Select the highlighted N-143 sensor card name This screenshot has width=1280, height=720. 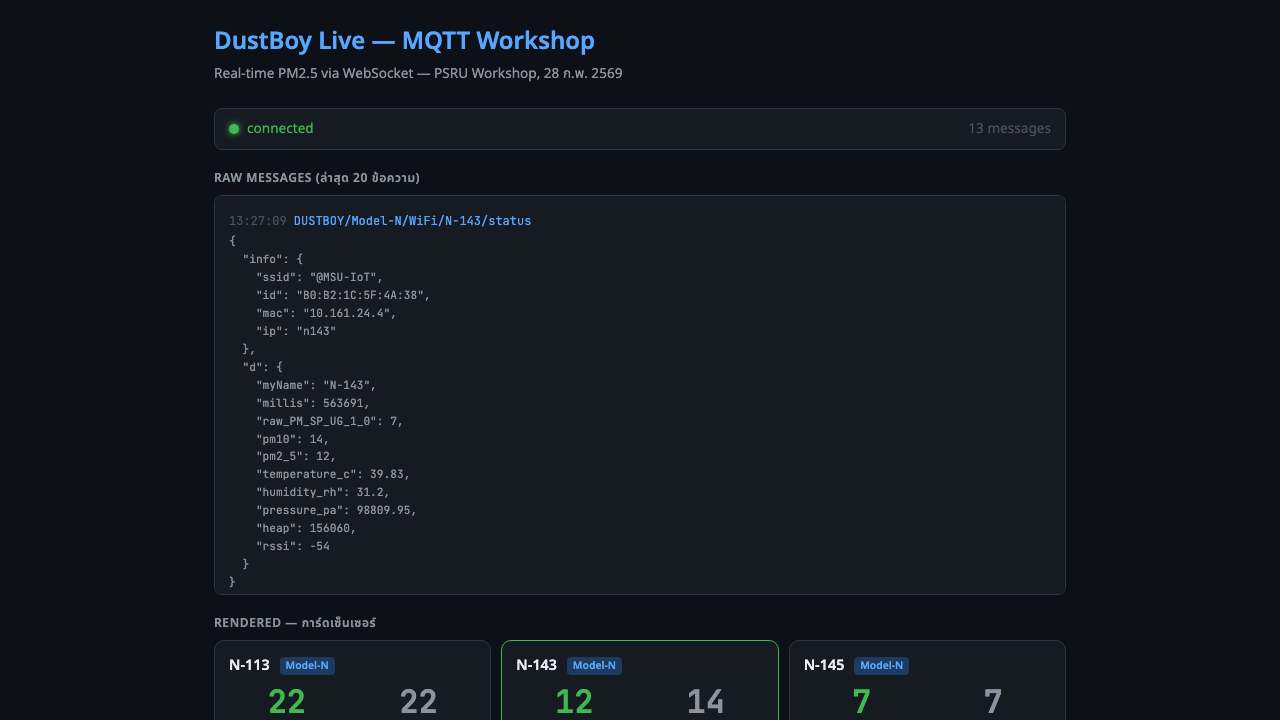536,665
